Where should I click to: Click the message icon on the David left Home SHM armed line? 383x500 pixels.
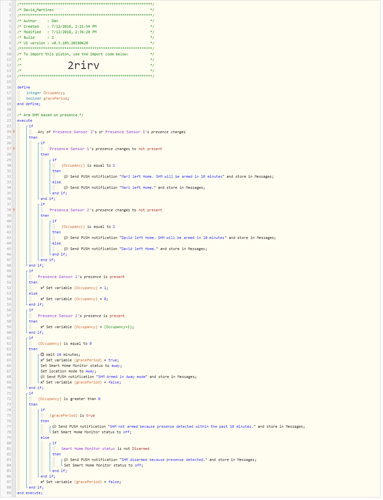click(66, 238)
